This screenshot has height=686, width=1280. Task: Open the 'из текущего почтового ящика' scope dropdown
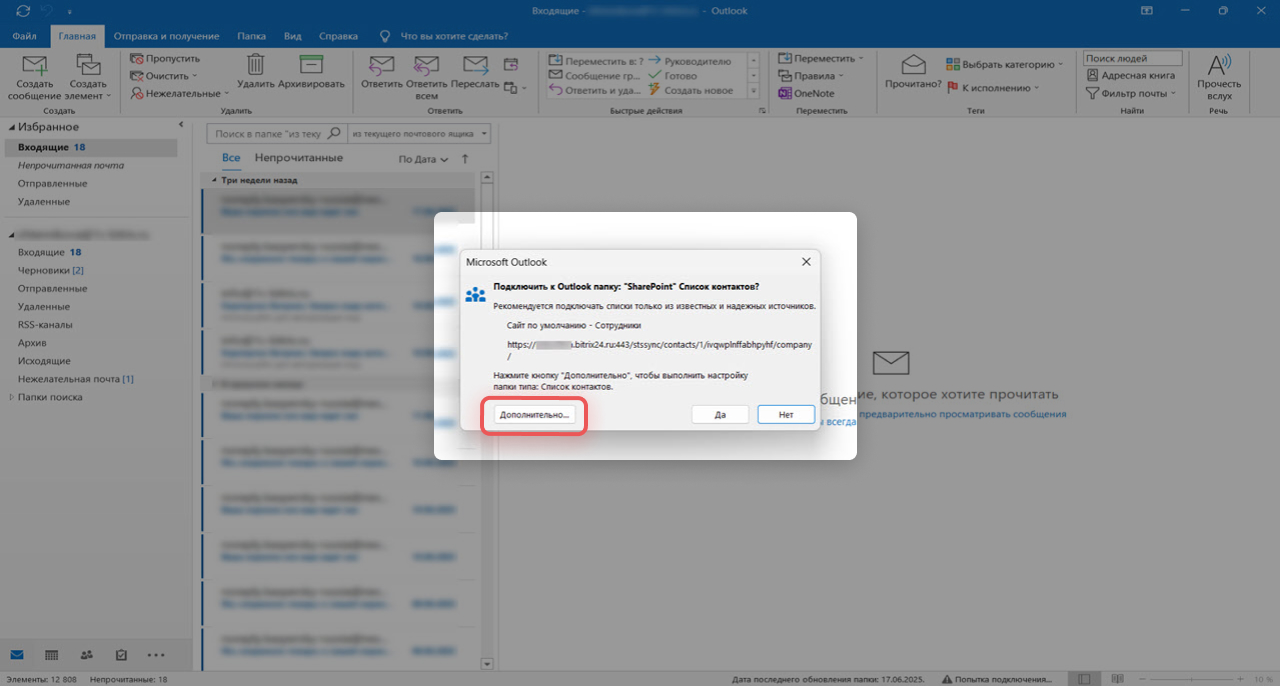pyautogui.click(x=419, y=133)
